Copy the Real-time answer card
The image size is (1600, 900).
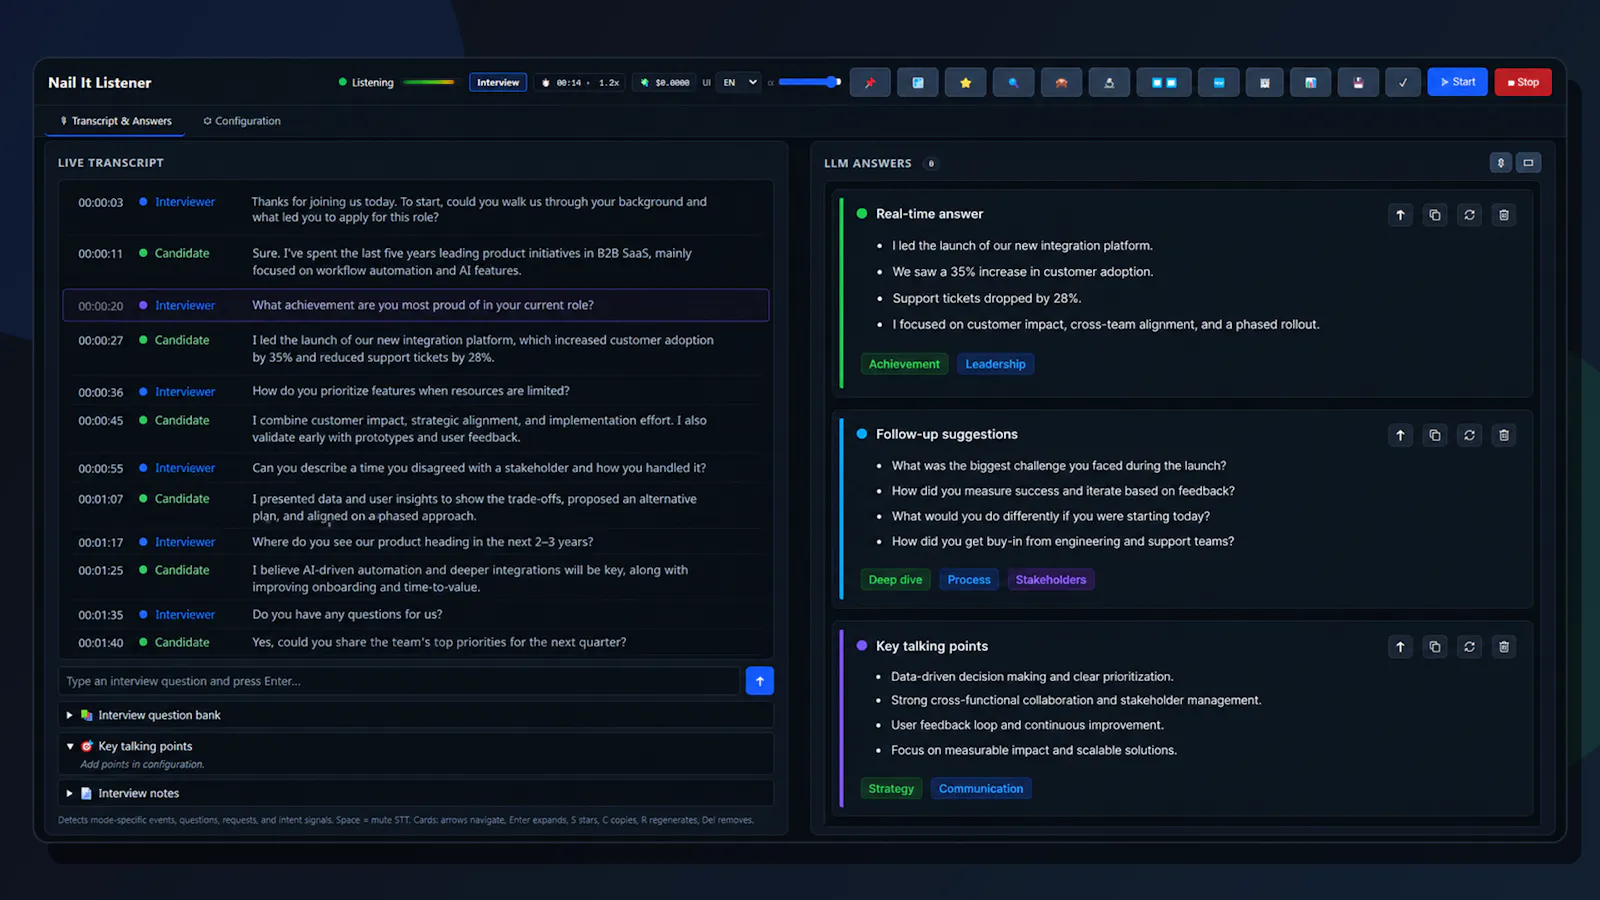pyautogui.click(x=1435, y=215)
